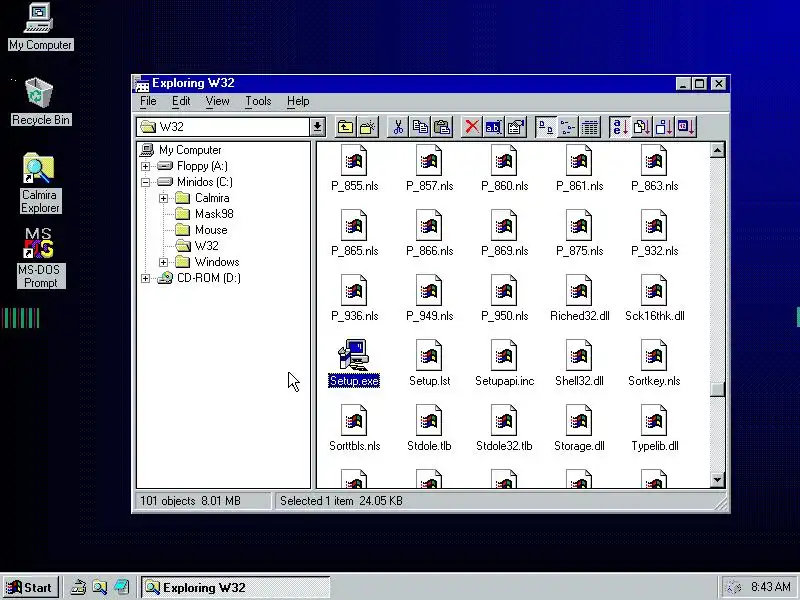800x600 pixels.
Task: Select the Riched32.dll file
Action: (579, 298)
